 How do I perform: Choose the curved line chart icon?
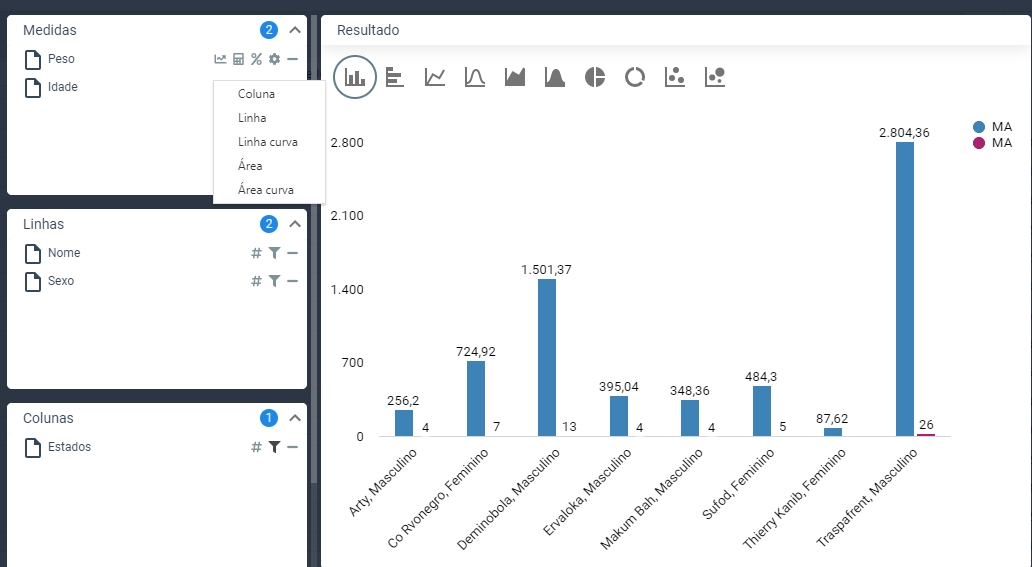click(x=475, y=77)
